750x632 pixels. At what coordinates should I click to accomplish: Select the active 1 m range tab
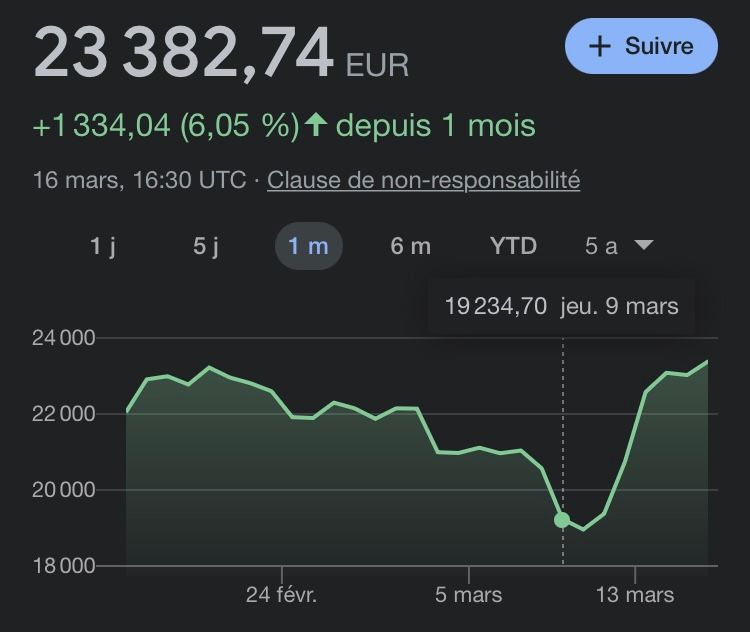[x=308, y=246]
